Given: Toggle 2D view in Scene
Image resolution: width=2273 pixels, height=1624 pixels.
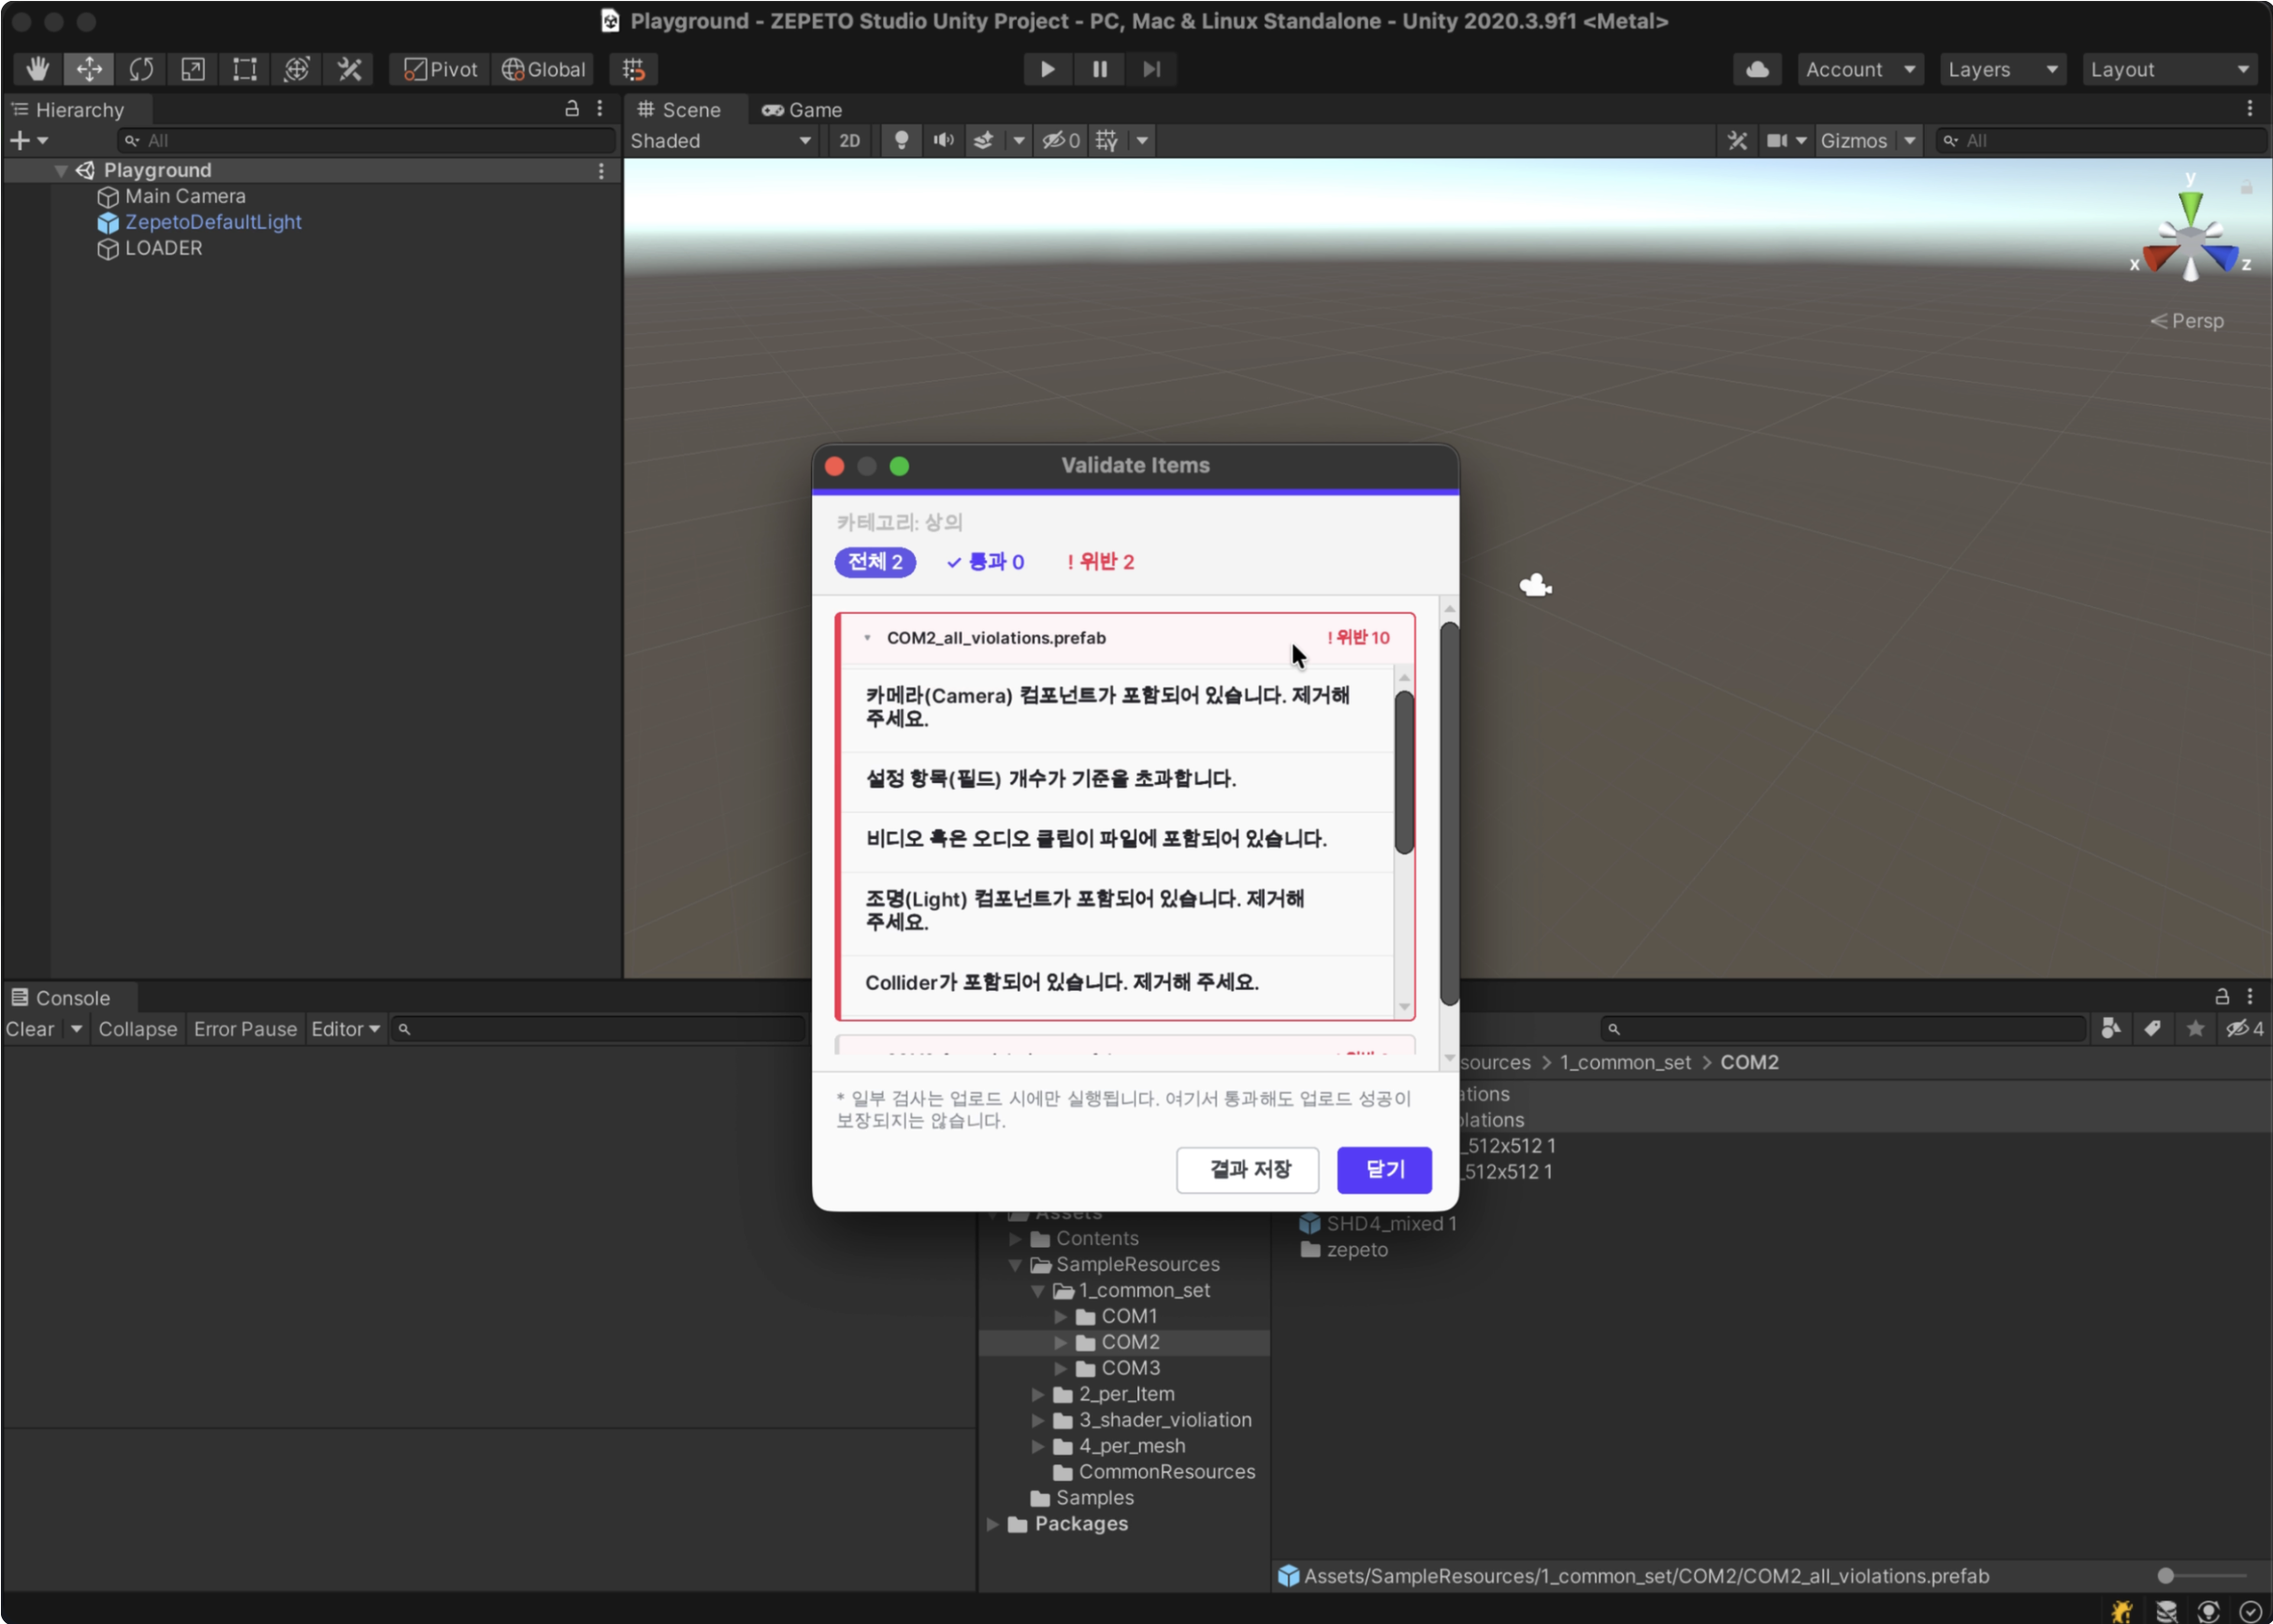Looking at the screenshot, I should tap(849, 141).
